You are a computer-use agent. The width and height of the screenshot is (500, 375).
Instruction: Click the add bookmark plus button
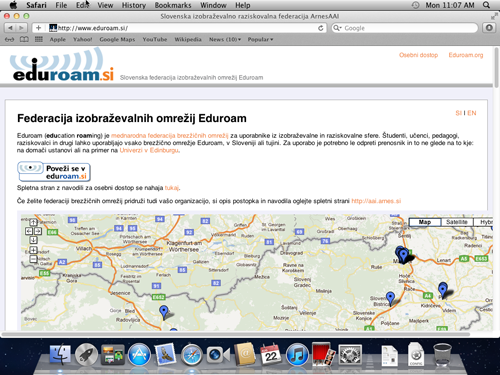38,28
